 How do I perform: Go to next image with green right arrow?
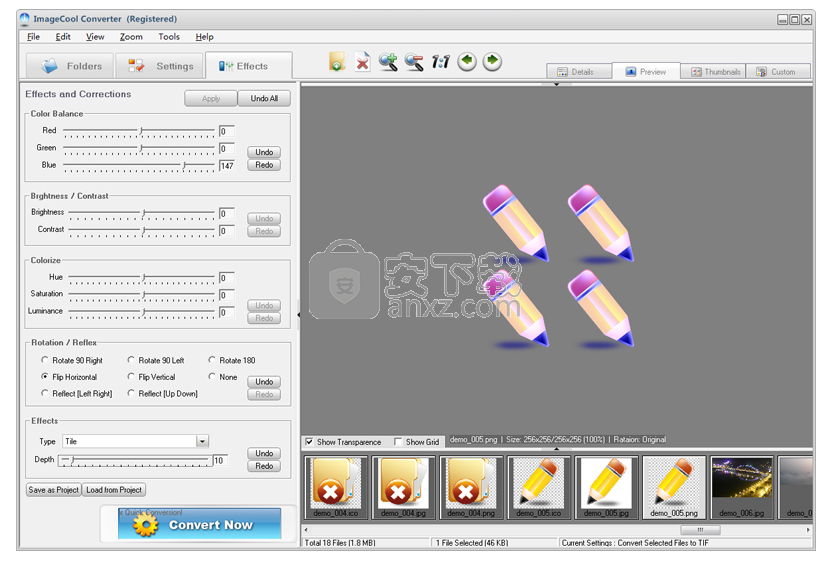click(493, 61)
